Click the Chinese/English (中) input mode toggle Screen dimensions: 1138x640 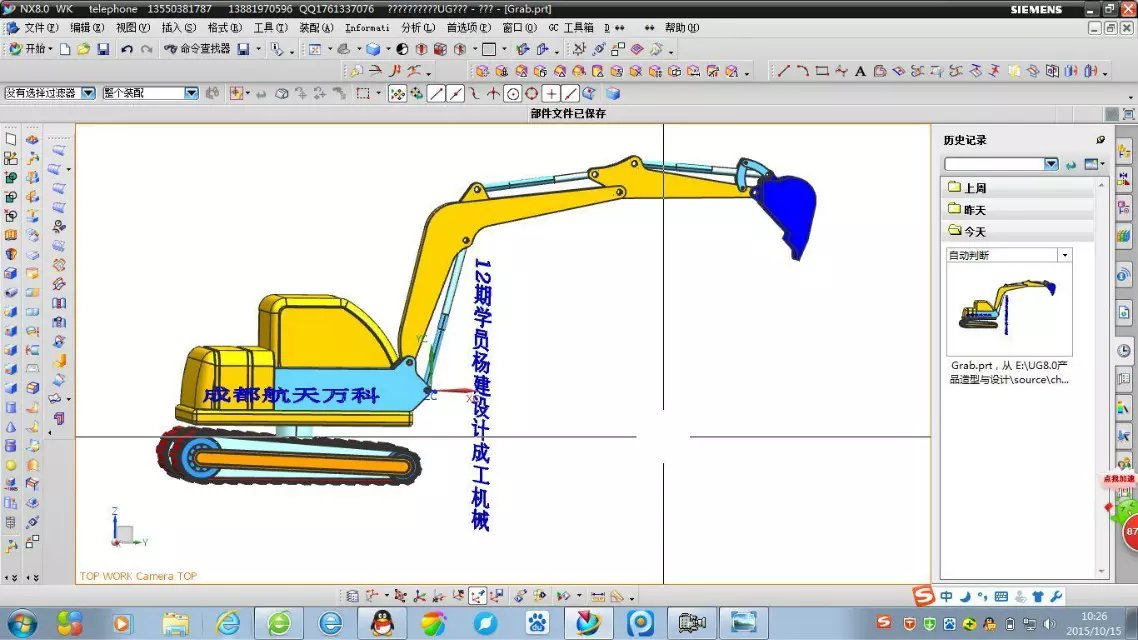[946, 596]
